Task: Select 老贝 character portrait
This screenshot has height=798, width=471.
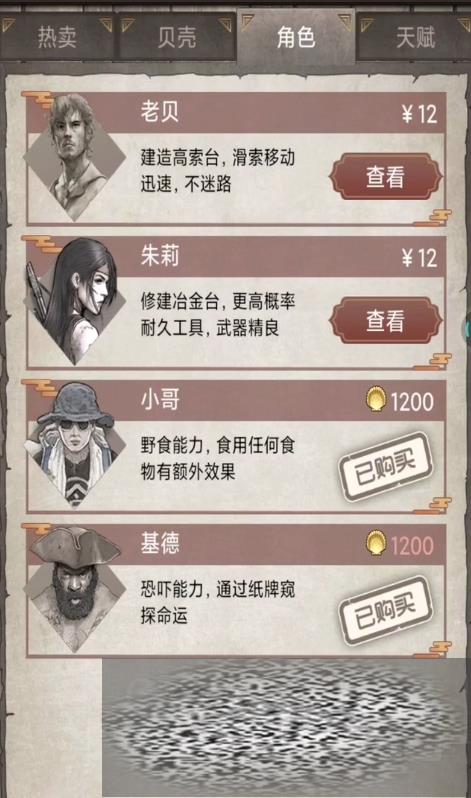Action: 75,157
